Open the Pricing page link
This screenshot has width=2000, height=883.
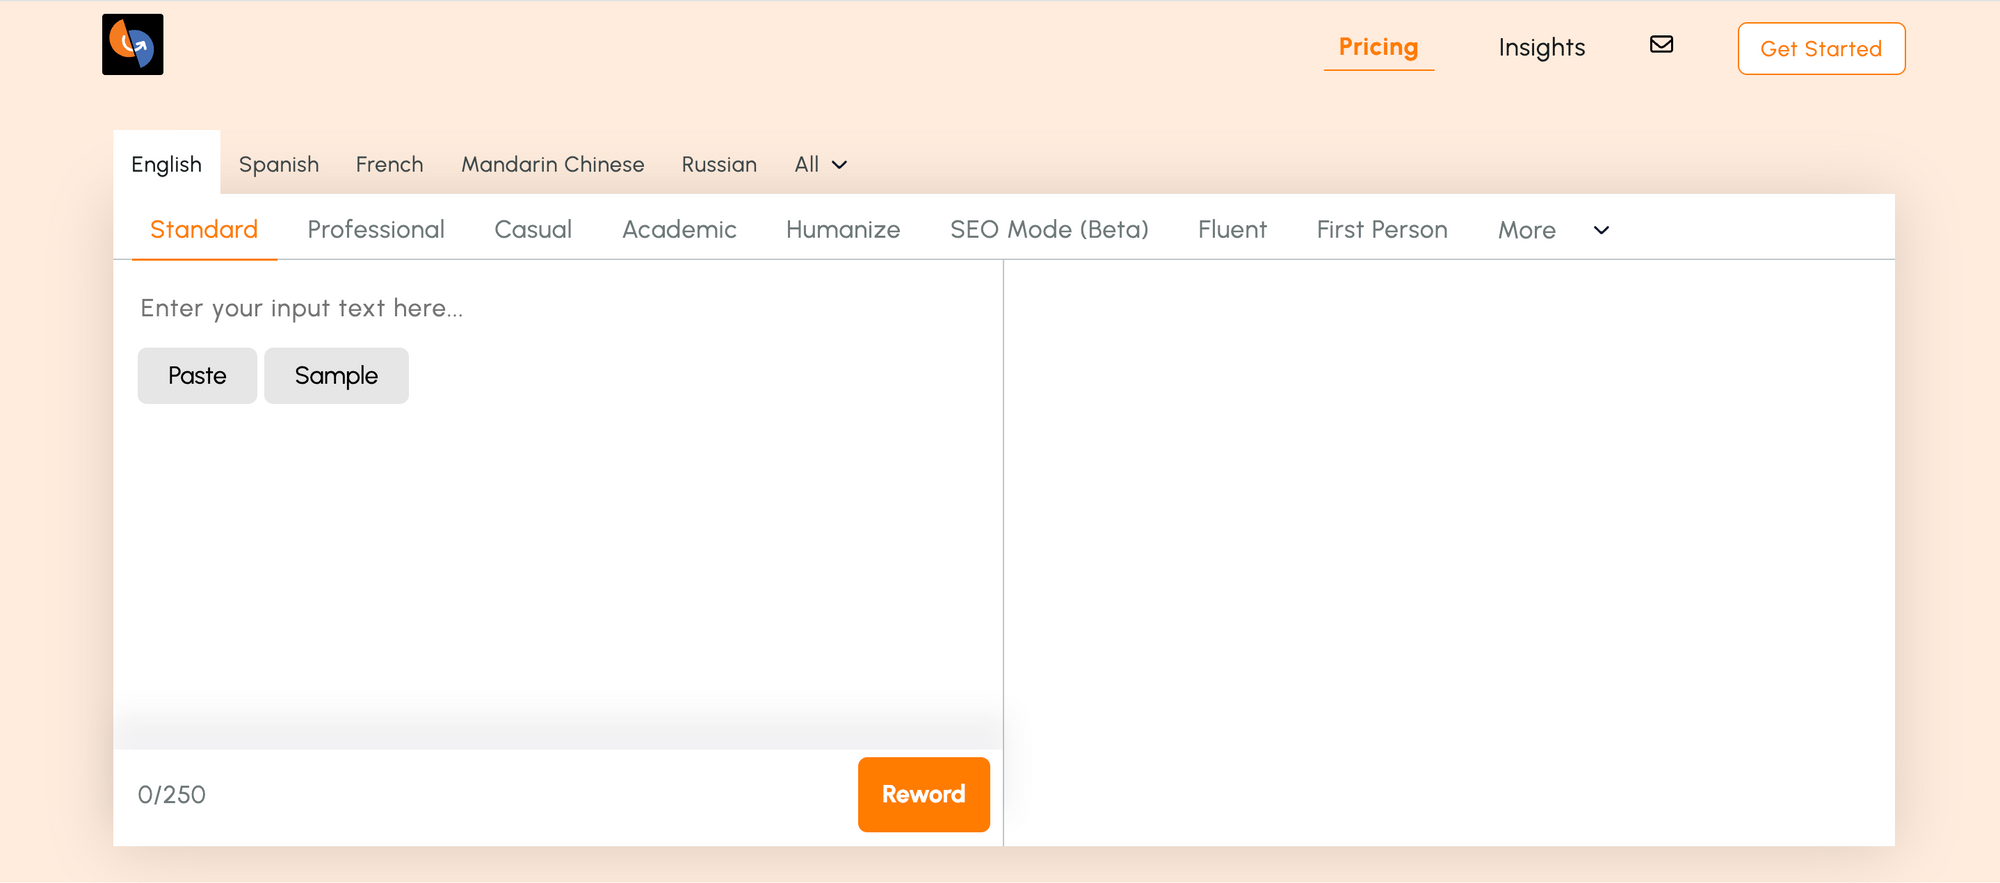[1378, 48]
